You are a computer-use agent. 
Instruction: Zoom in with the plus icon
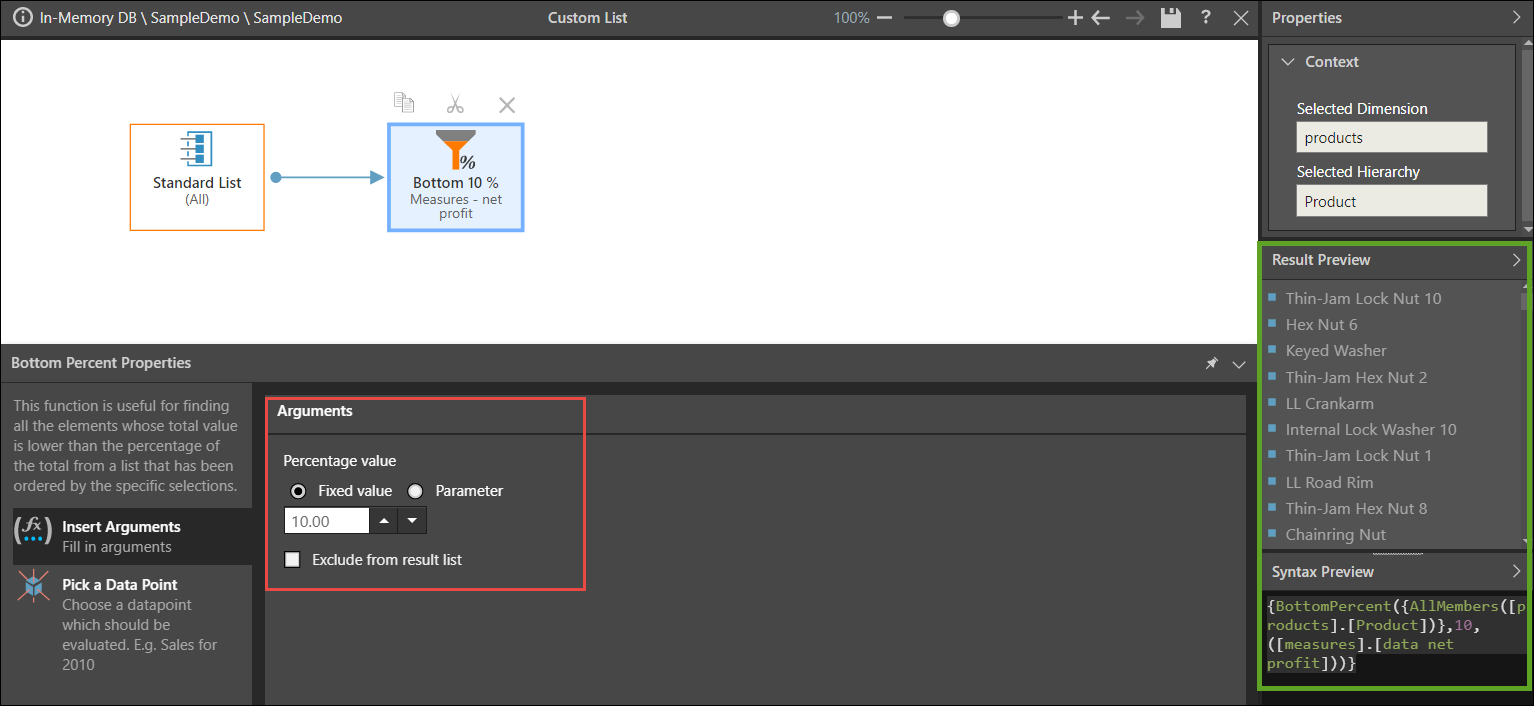coord(1075,18)
